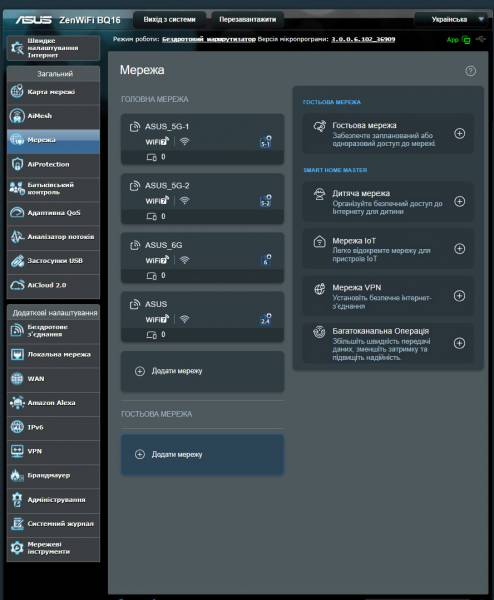Click Бездротове з'єднання icon
Screen dimensions: 494x600
pyautogui.click(x=17, y=330)
